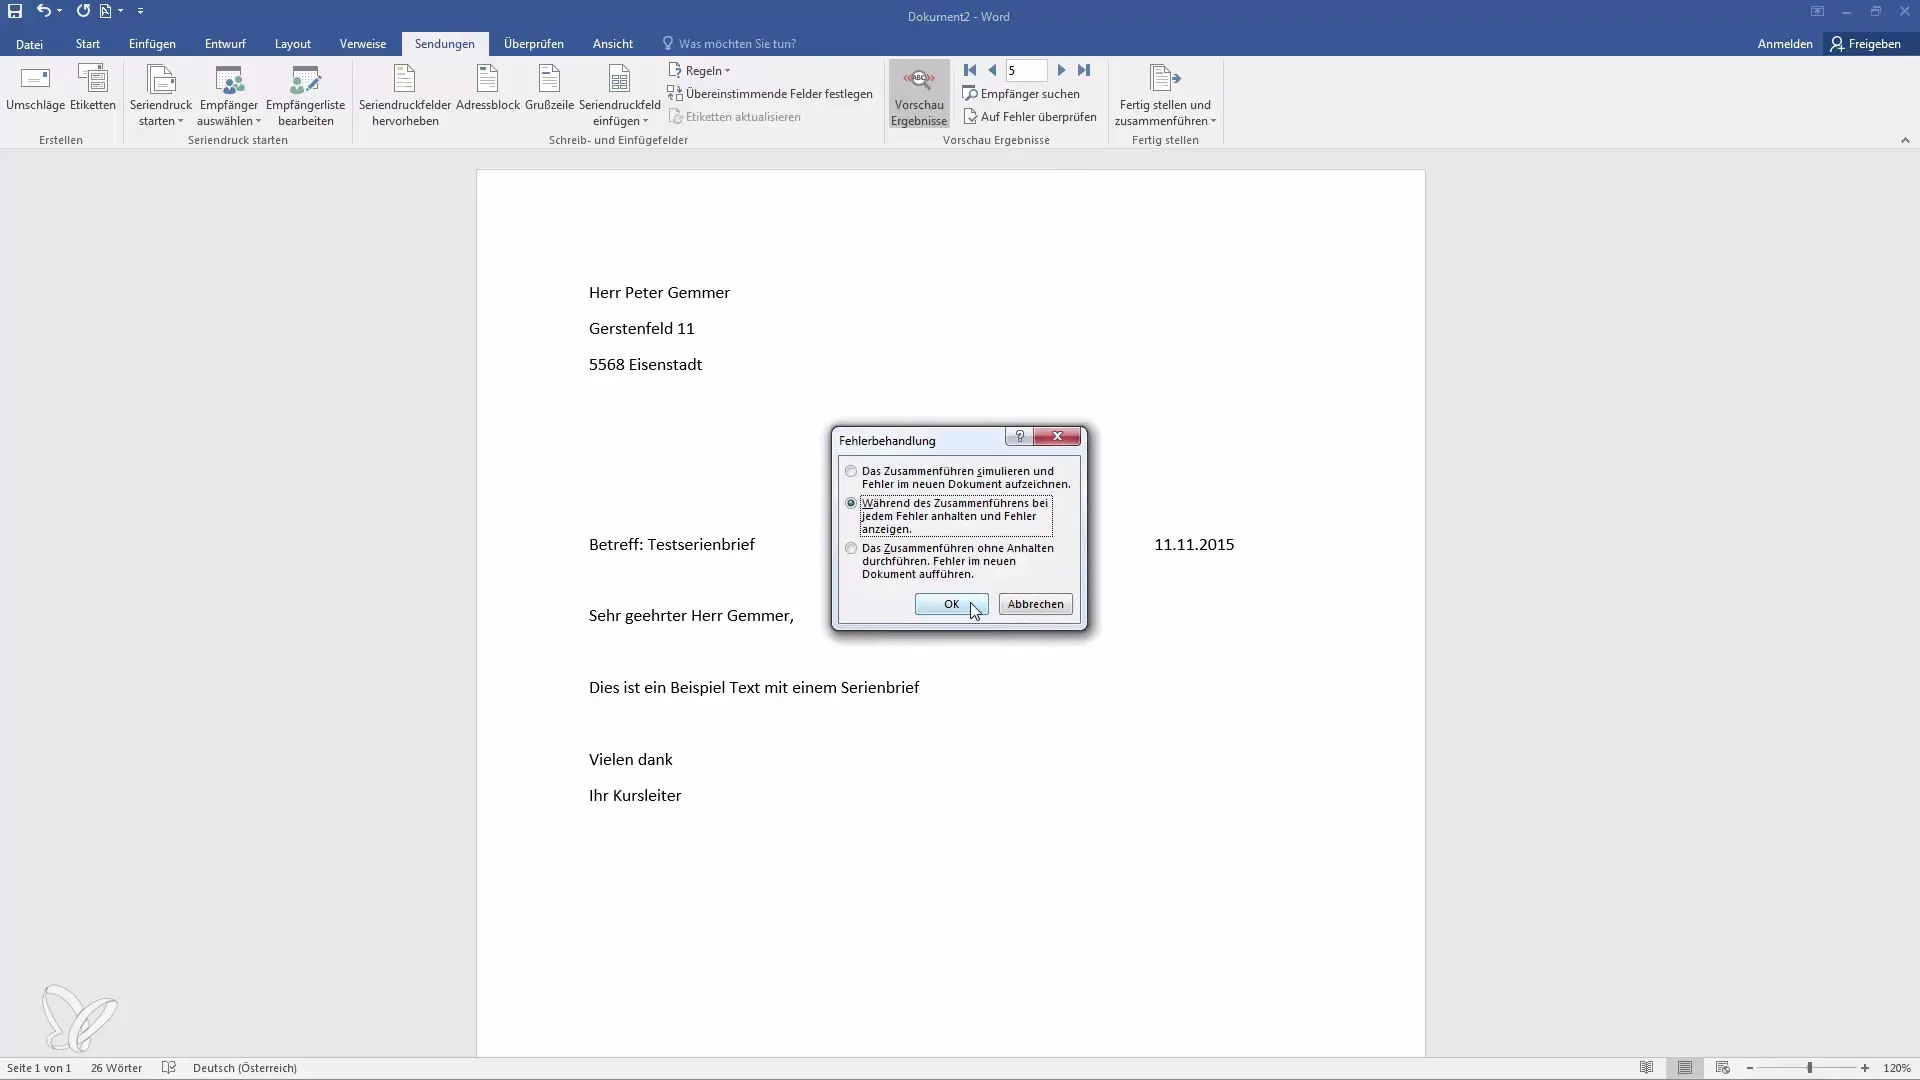Click the zoom in plus button
This screenshot has width=1920, height=1080.
click(x=1865, y=1068)
